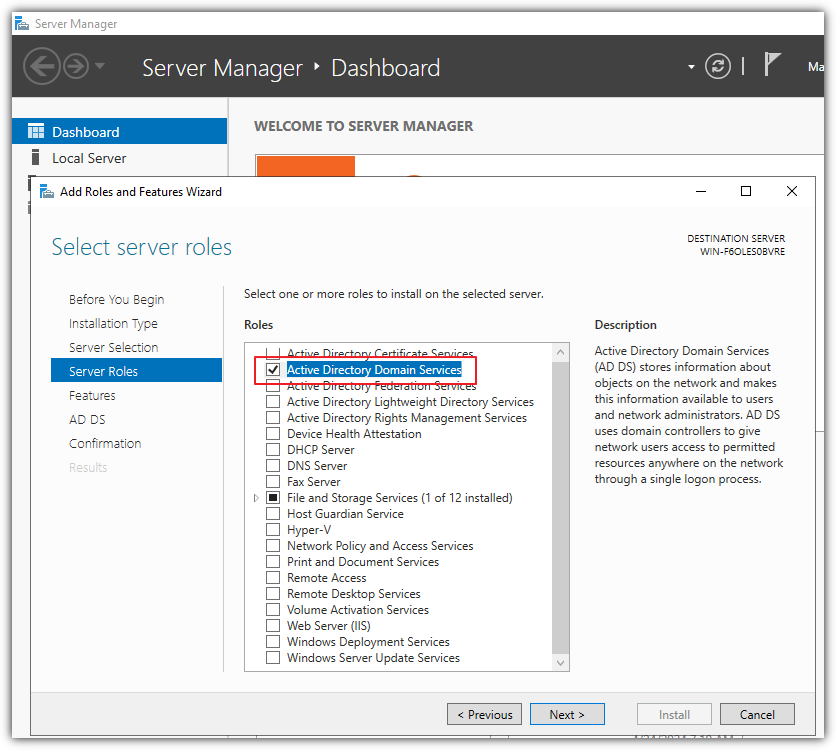Screen dimensions: 837x751
Task: Check the Remote Access role
Action: (273, 578)
